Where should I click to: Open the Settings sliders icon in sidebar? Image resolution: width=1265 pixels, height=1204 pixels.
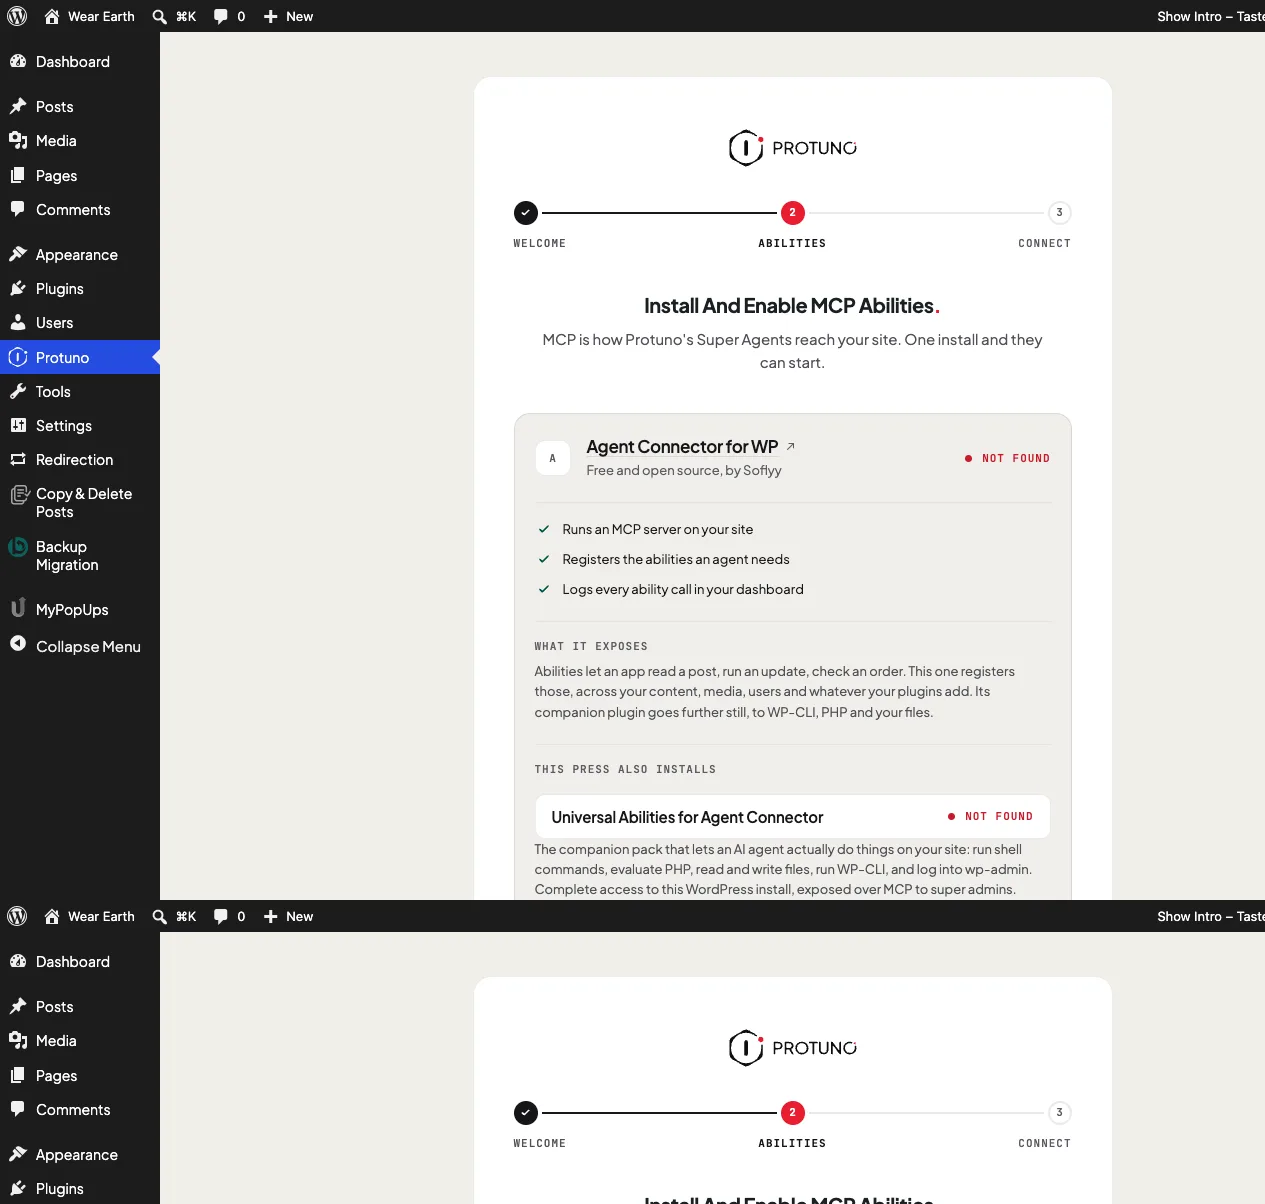pos(18,425)
